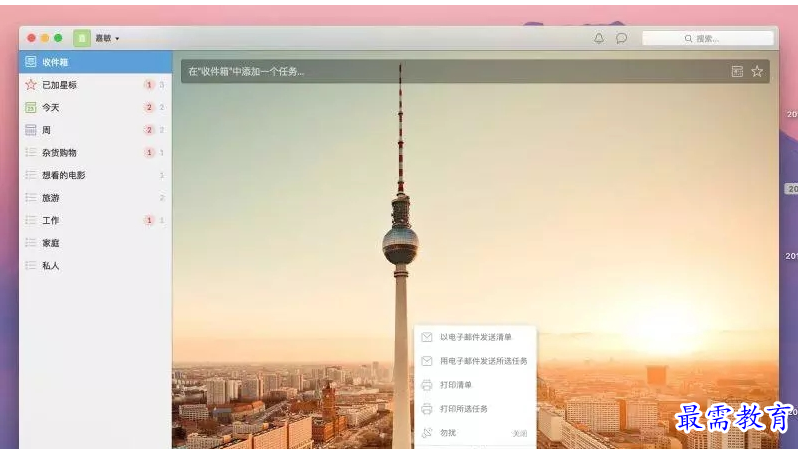Set a due date in add-task bar
799x449 pixels.
(x=737, y=71)
